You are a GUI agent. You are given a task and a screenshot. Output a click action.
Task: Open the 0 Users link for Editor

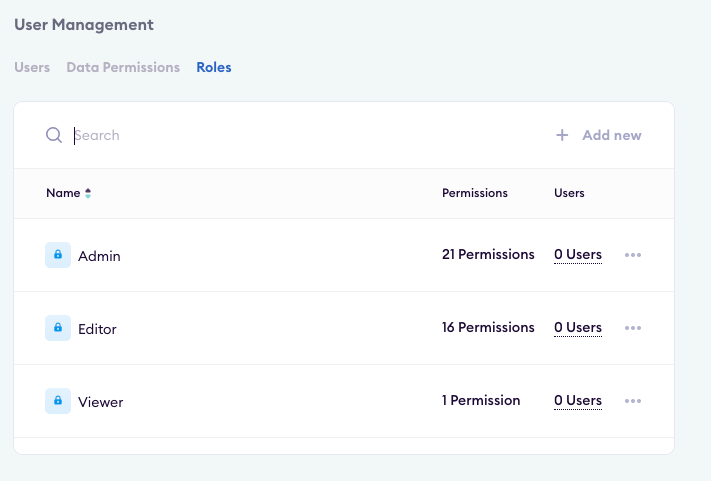[578, 328]
